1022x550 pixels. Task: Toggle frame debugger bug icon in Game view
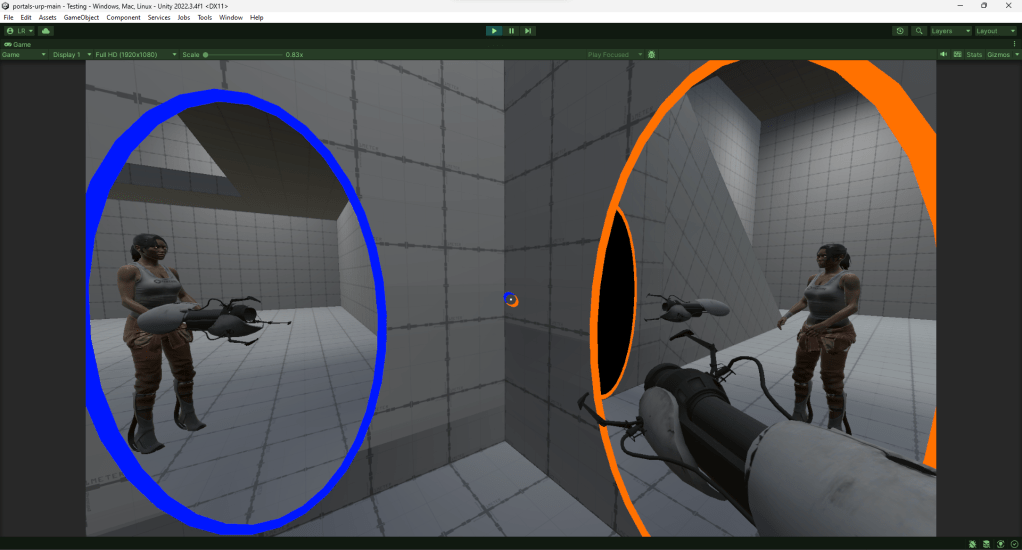point(651,54)
